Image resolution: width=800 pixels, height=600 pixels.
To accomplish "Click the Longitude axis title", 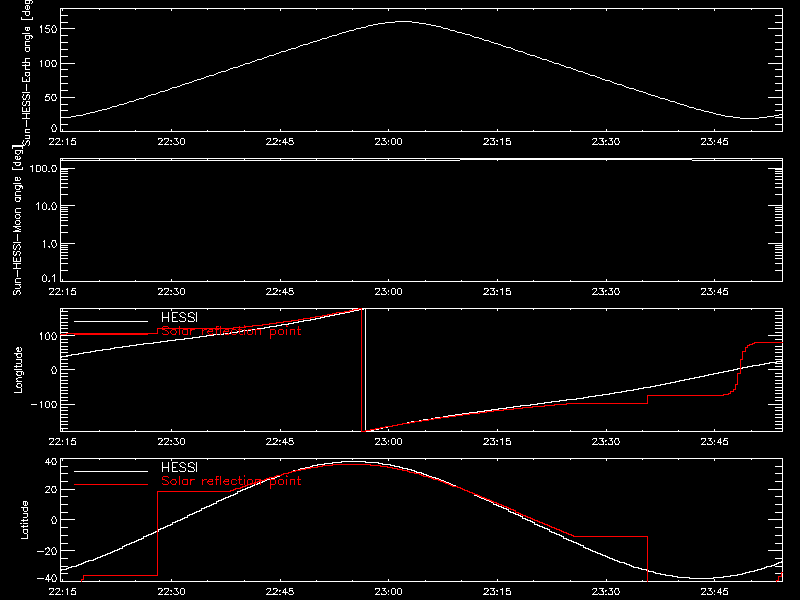I will 18,370.
